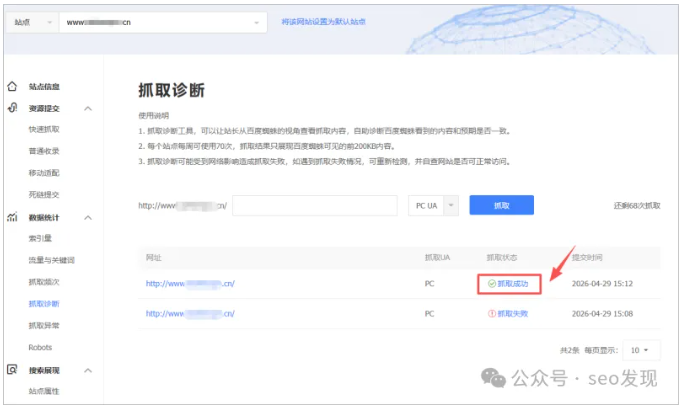Focus the URL path input field
The height and width of the screenshot is (411, 683).
coord(314,206)
